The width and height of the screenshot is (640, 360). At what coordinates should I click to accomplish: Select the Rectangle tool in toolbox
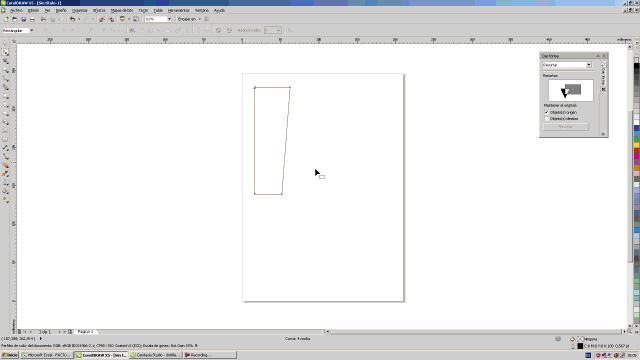coord(5,96)
